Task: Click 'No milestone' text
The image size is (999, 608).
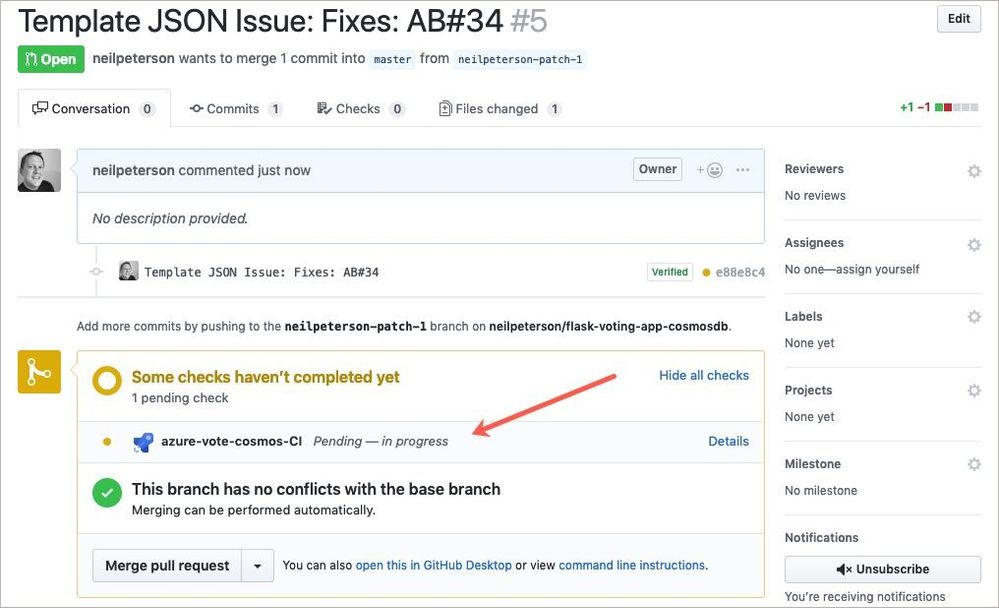Action: 821,491
